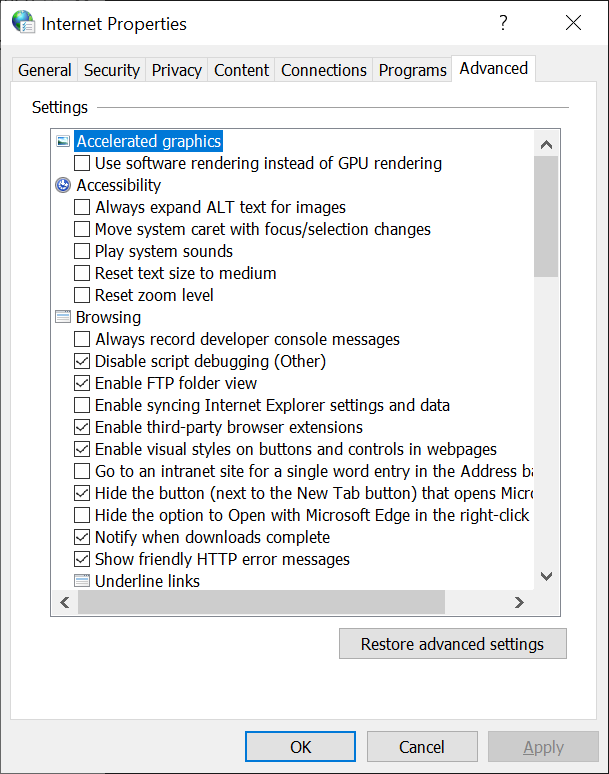Enable Play system sounds checkbox
The width and height of the screenshot is (609, 774).
tap(82, 251)
